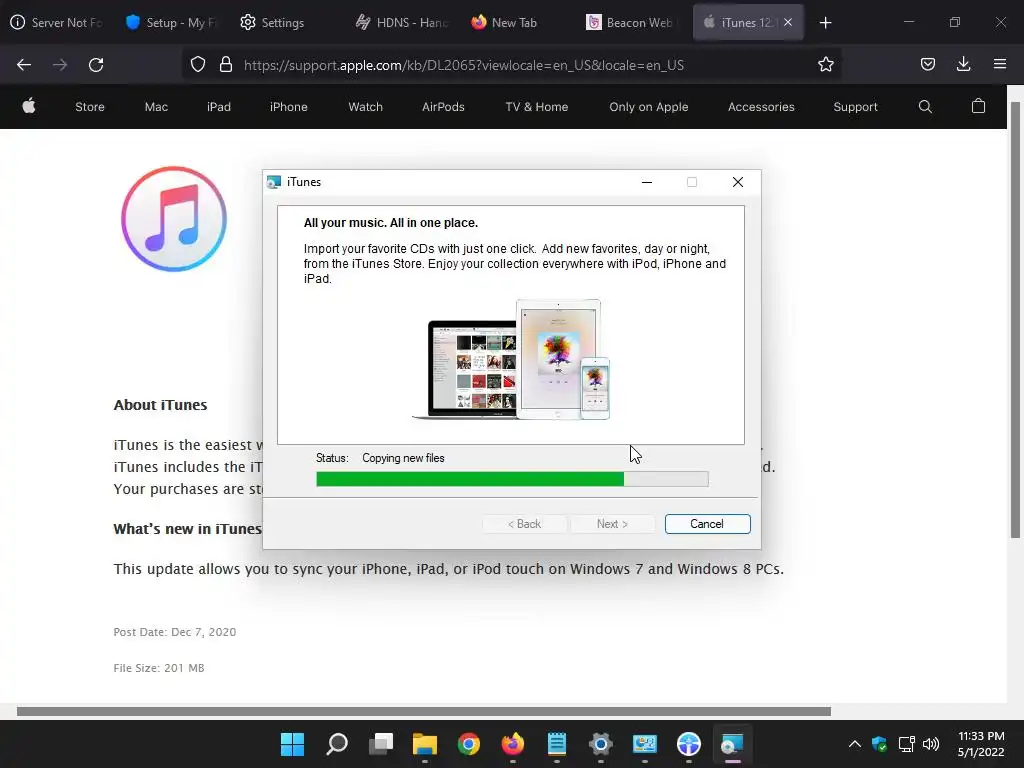Switch to New Tab tab

[505, 23]
